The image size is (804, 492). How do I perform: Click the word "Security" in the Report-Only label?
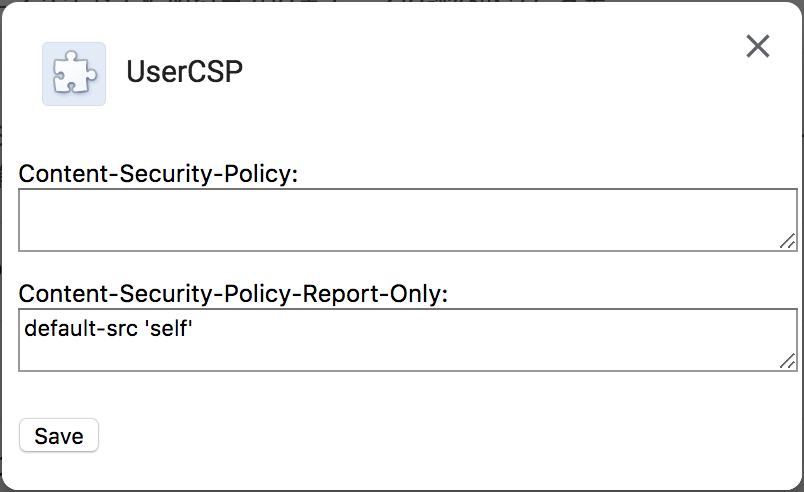pos(166,294)
